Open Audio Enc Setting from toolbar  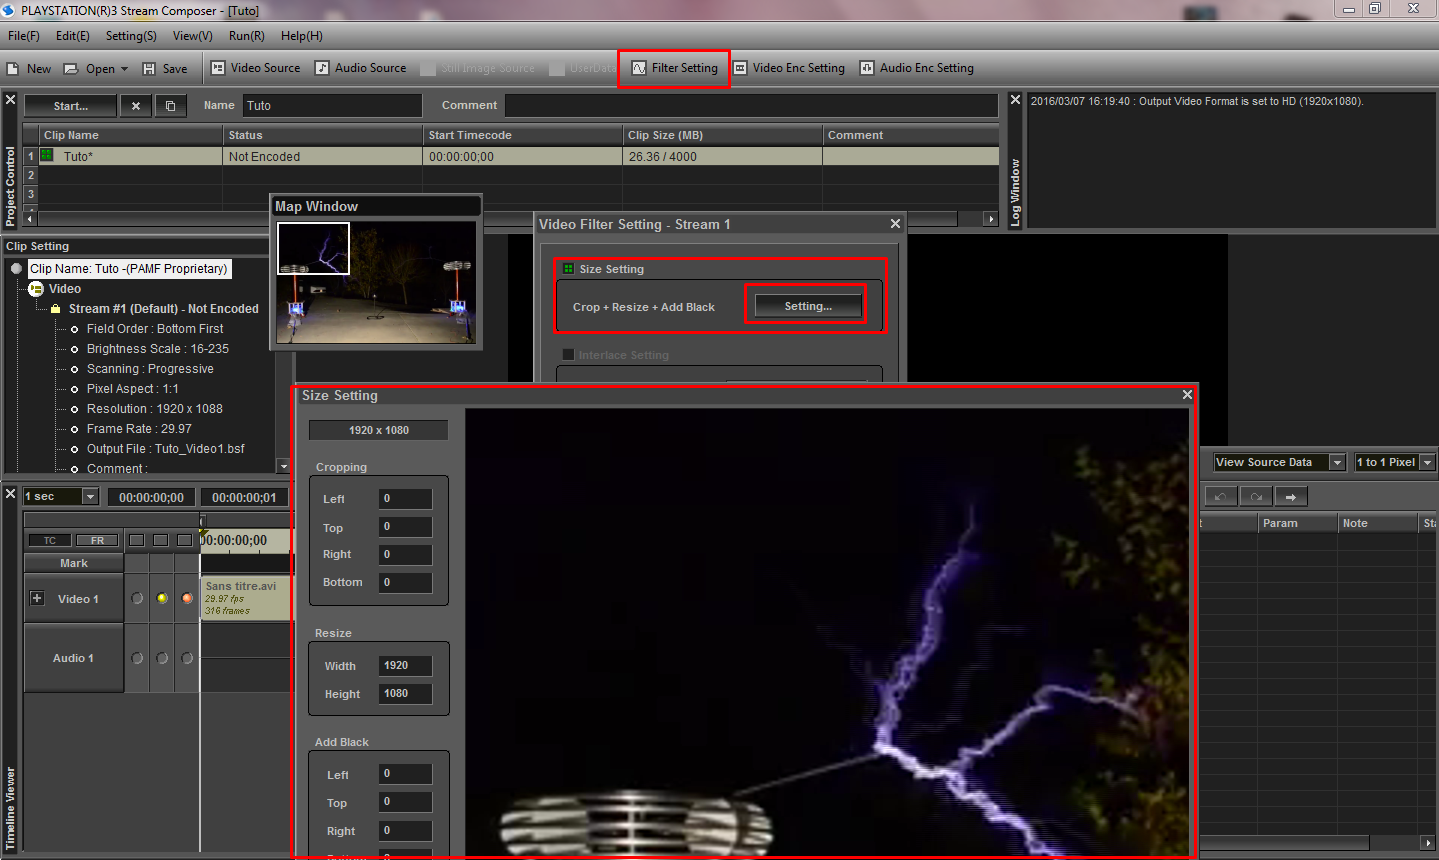click(x=917, y=68)
